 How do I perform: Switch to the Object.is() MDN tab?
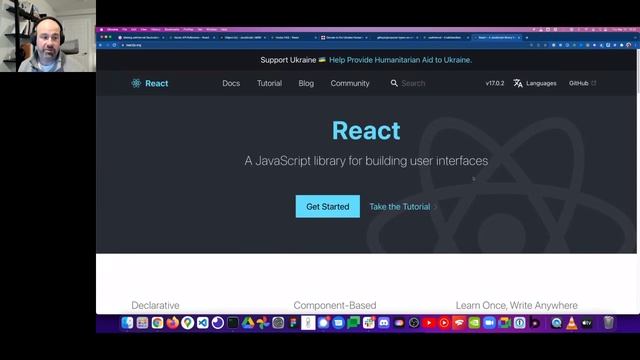pos(243,38)
